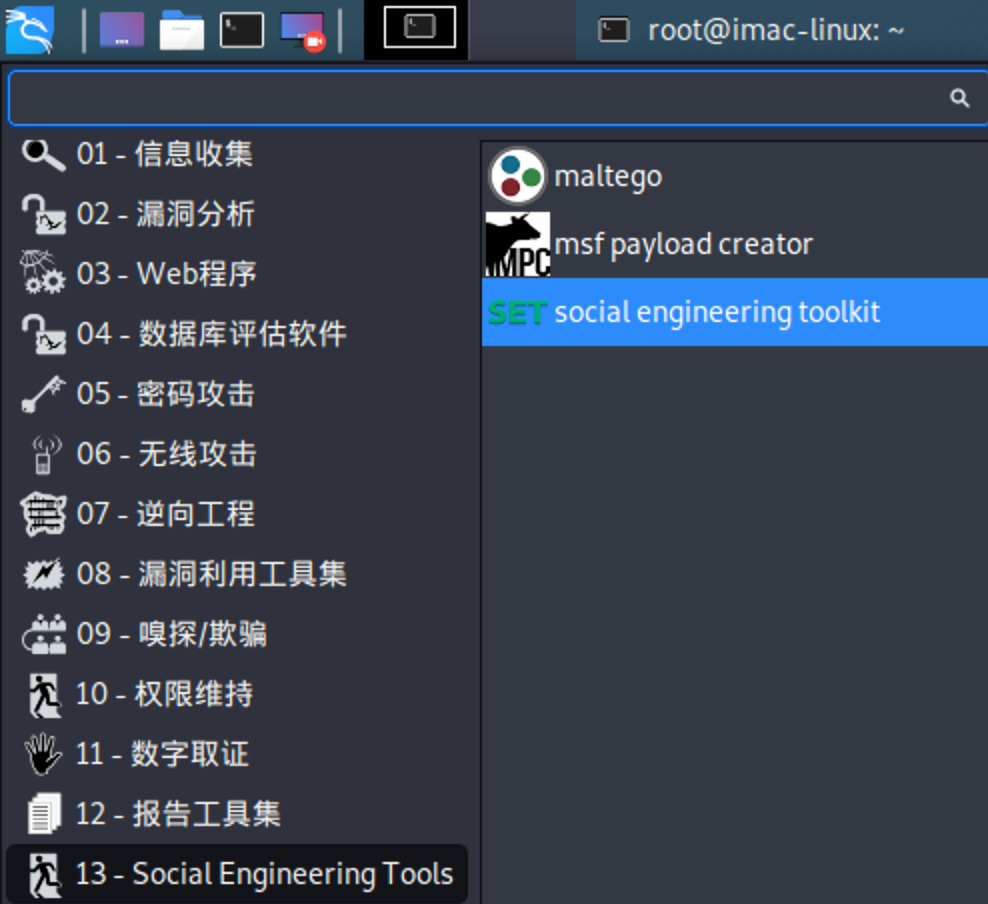Image resolution: width=988 pixels, height=904 pixels.
Task: Open category 02 - 漏洞分析
Action: coord(238,214)
